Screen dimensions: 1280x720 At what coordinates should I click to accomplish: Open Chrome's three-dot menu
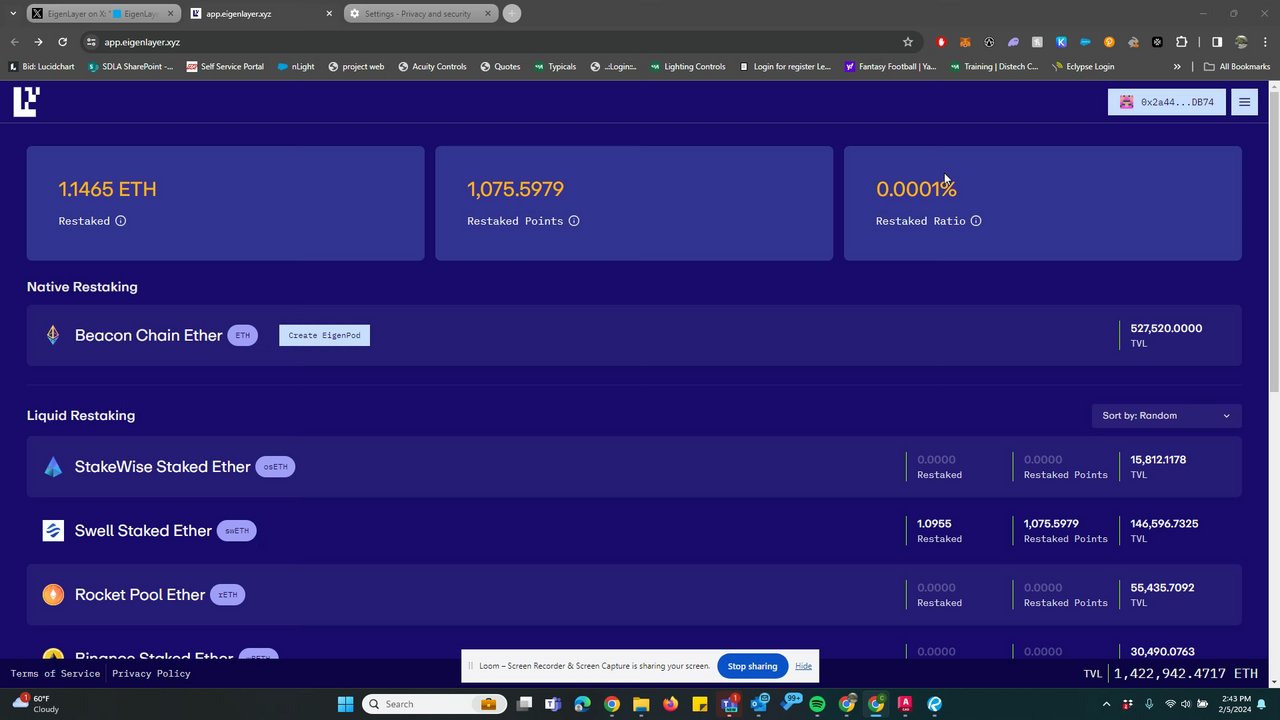[1265, 42]
